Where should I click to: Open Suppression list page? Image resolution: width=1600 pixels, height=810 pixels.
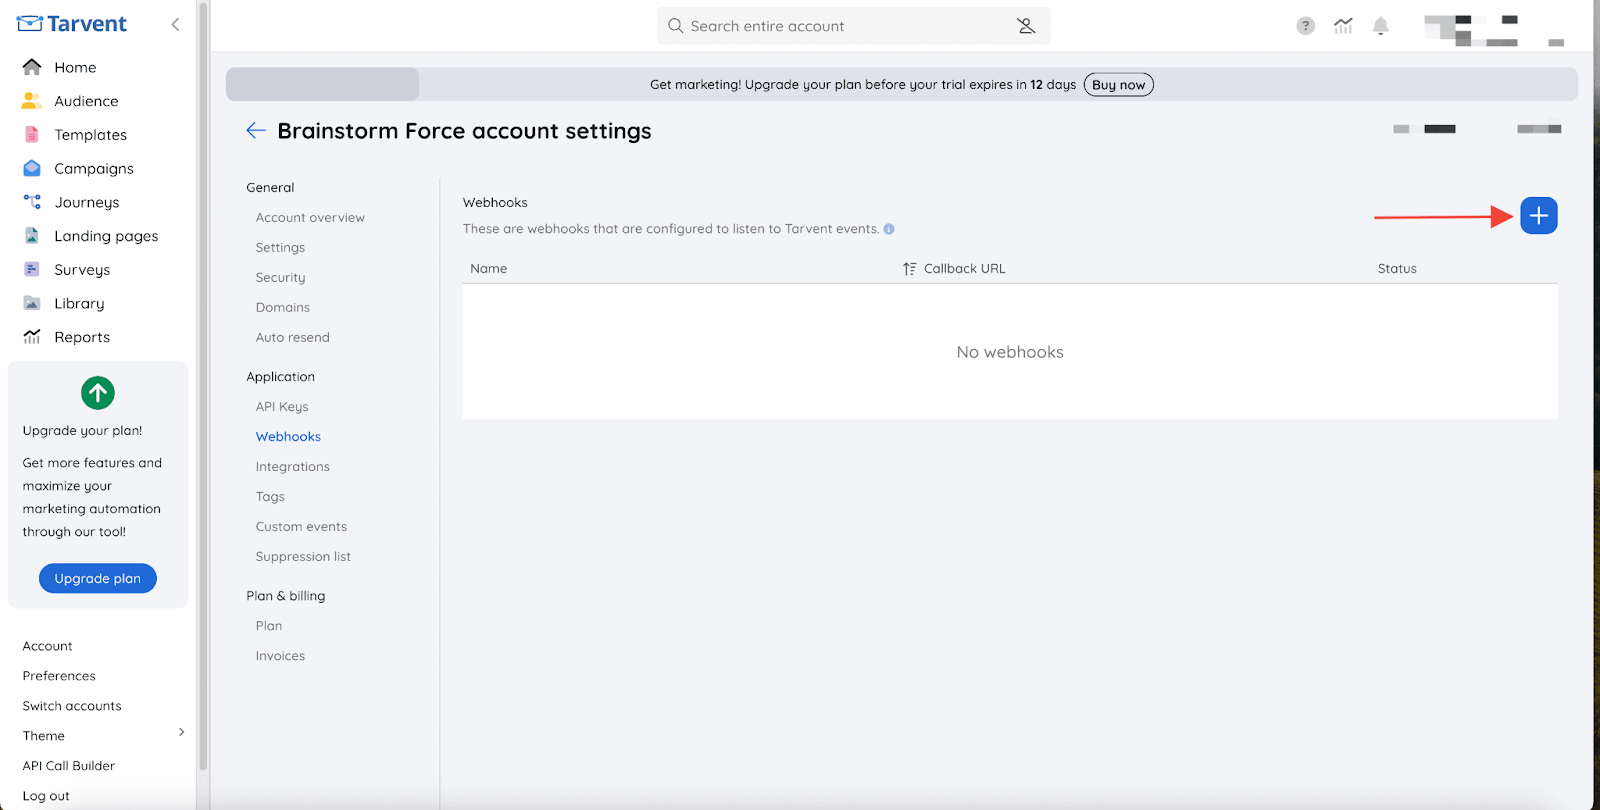click(x=303, y=557)
